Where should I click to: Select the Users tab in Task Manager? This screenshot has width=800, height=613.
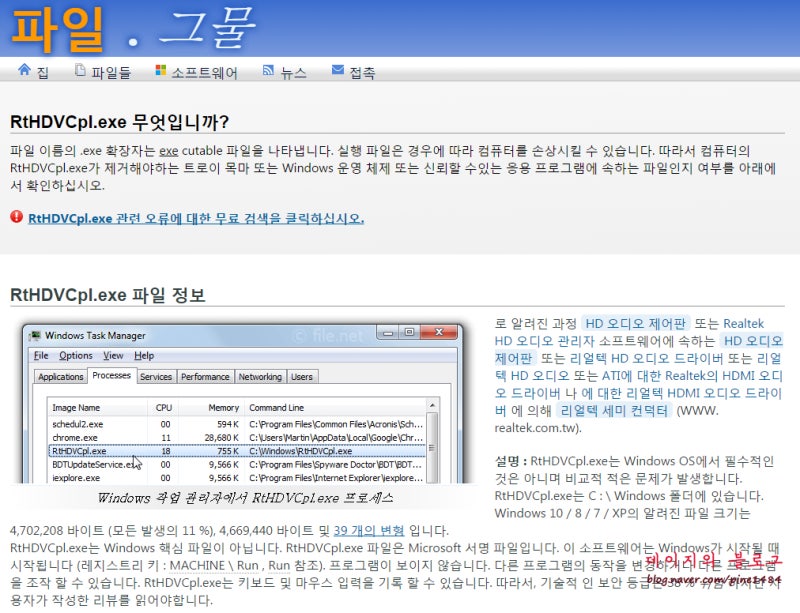tap(303, 377)
